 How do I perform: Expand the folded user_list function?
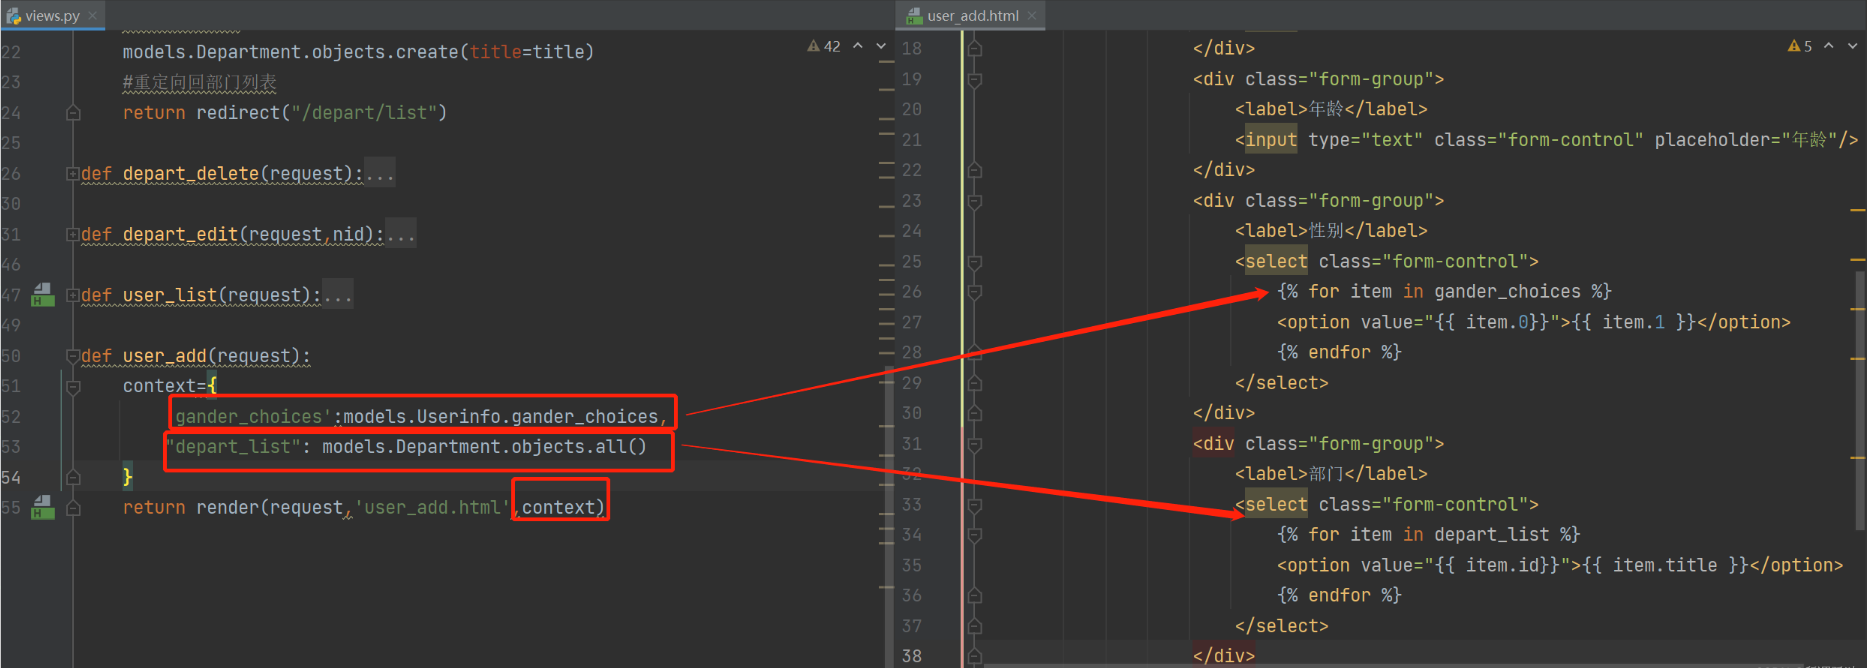pyautogui.click(x=73, y=296)
